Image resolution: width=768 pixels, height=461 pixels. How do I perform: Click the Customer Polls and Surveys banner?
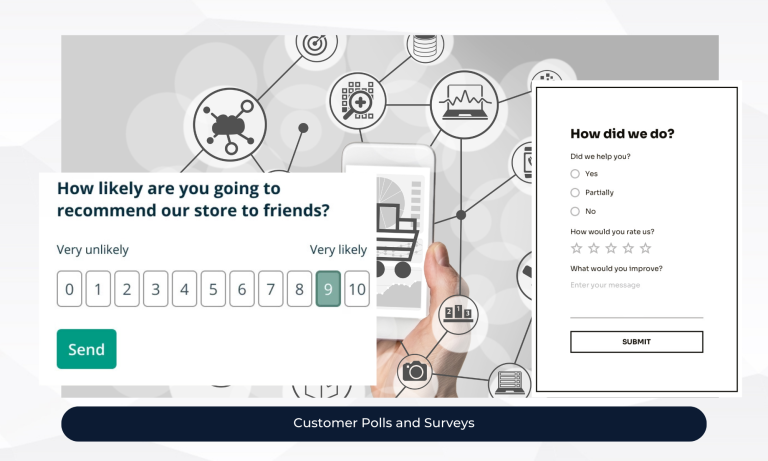pyautogui.click(x=384, y=423)
